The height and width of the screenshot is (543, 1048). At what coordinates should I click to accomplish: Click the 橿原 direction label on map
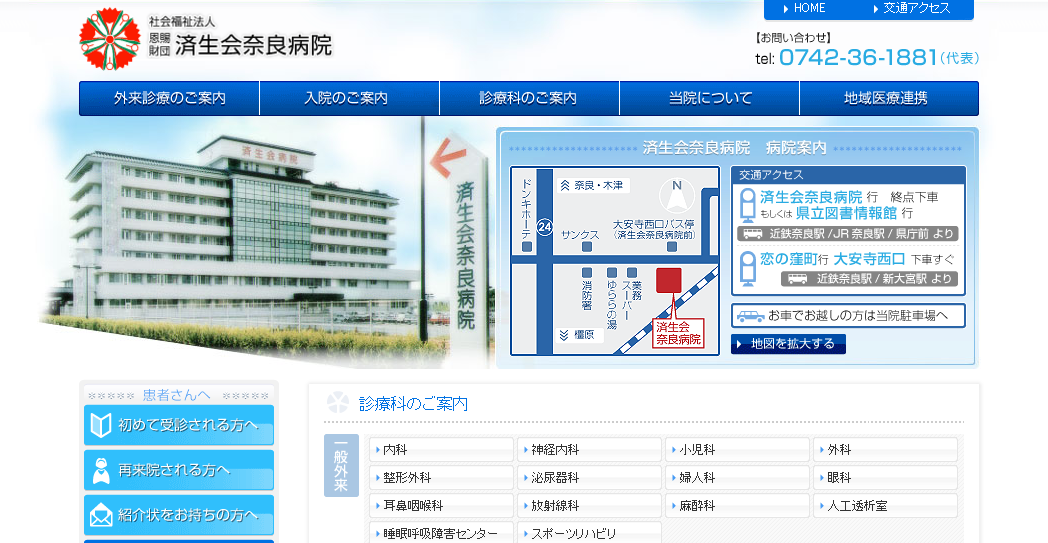click(x=579, y=335)
